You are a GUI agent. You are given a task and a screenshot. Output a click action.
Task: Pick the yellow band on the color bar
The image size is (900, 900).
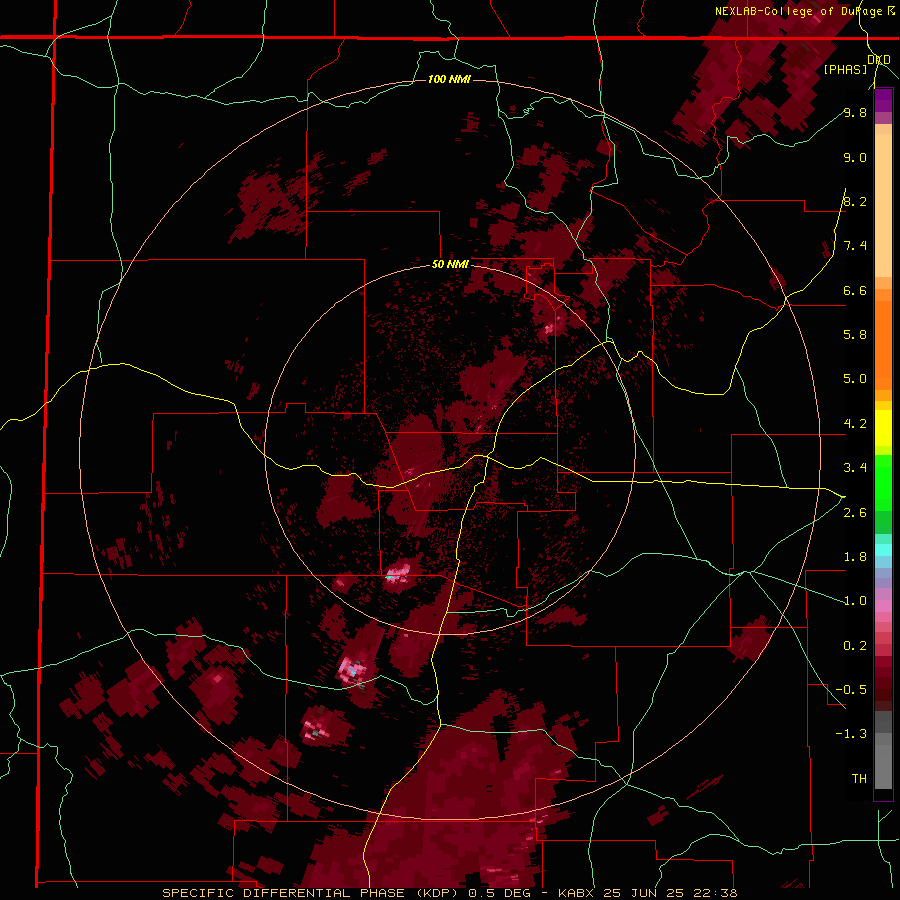point(883,428)
